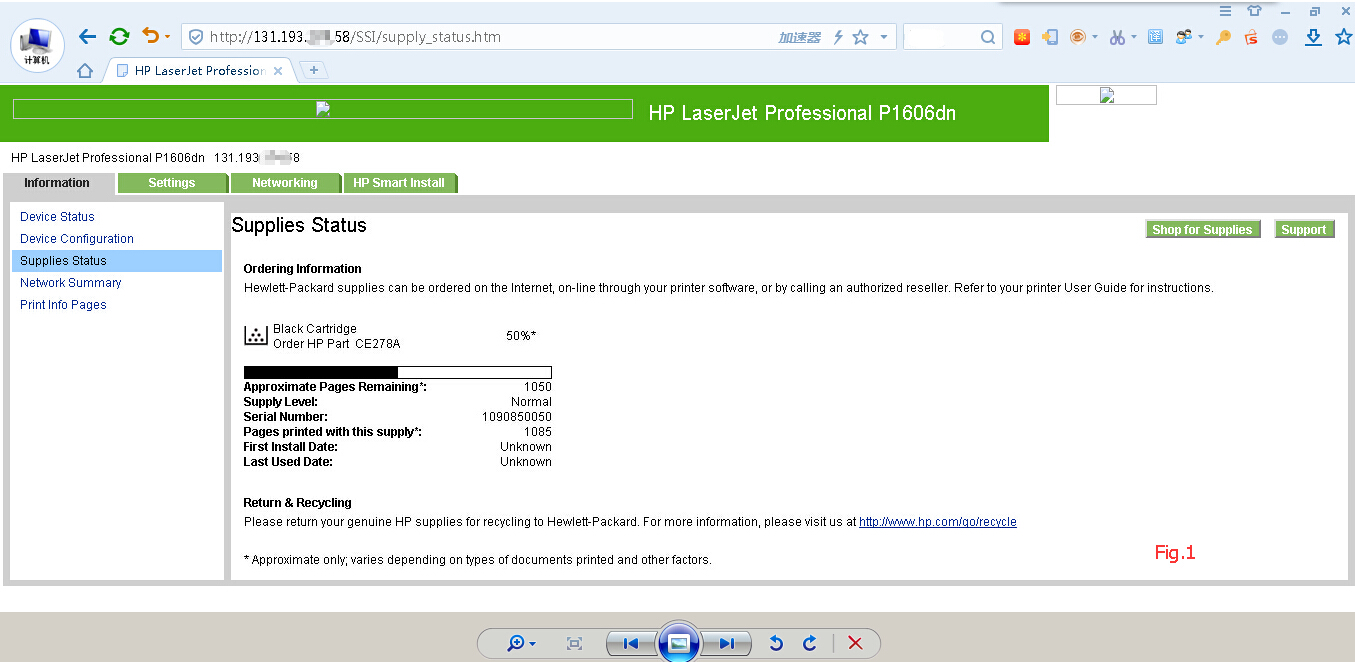Click the green refresh icon
Screen dimensions: 1355x662
coord(119,37)
